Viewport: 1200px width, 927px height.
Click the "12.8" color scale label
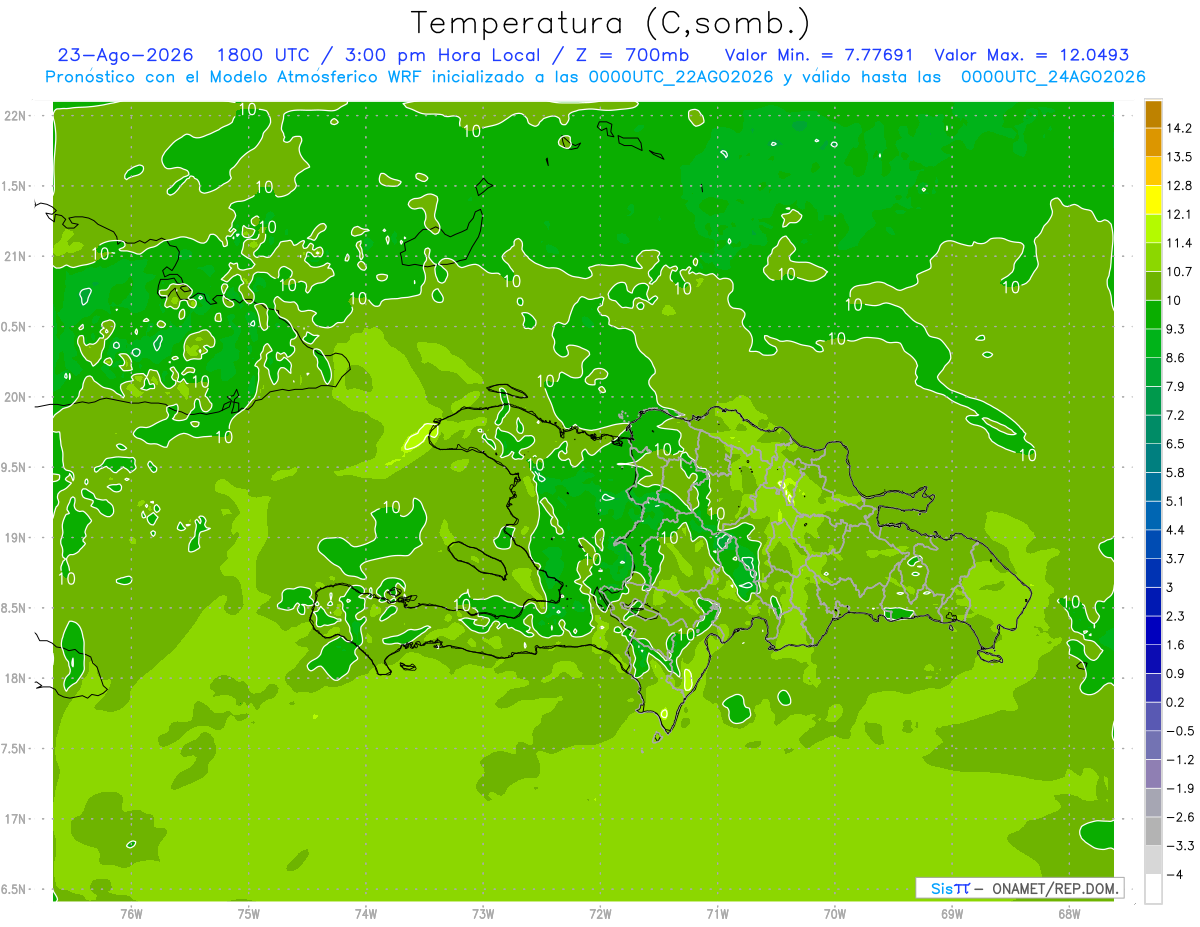coord(1179,186)
